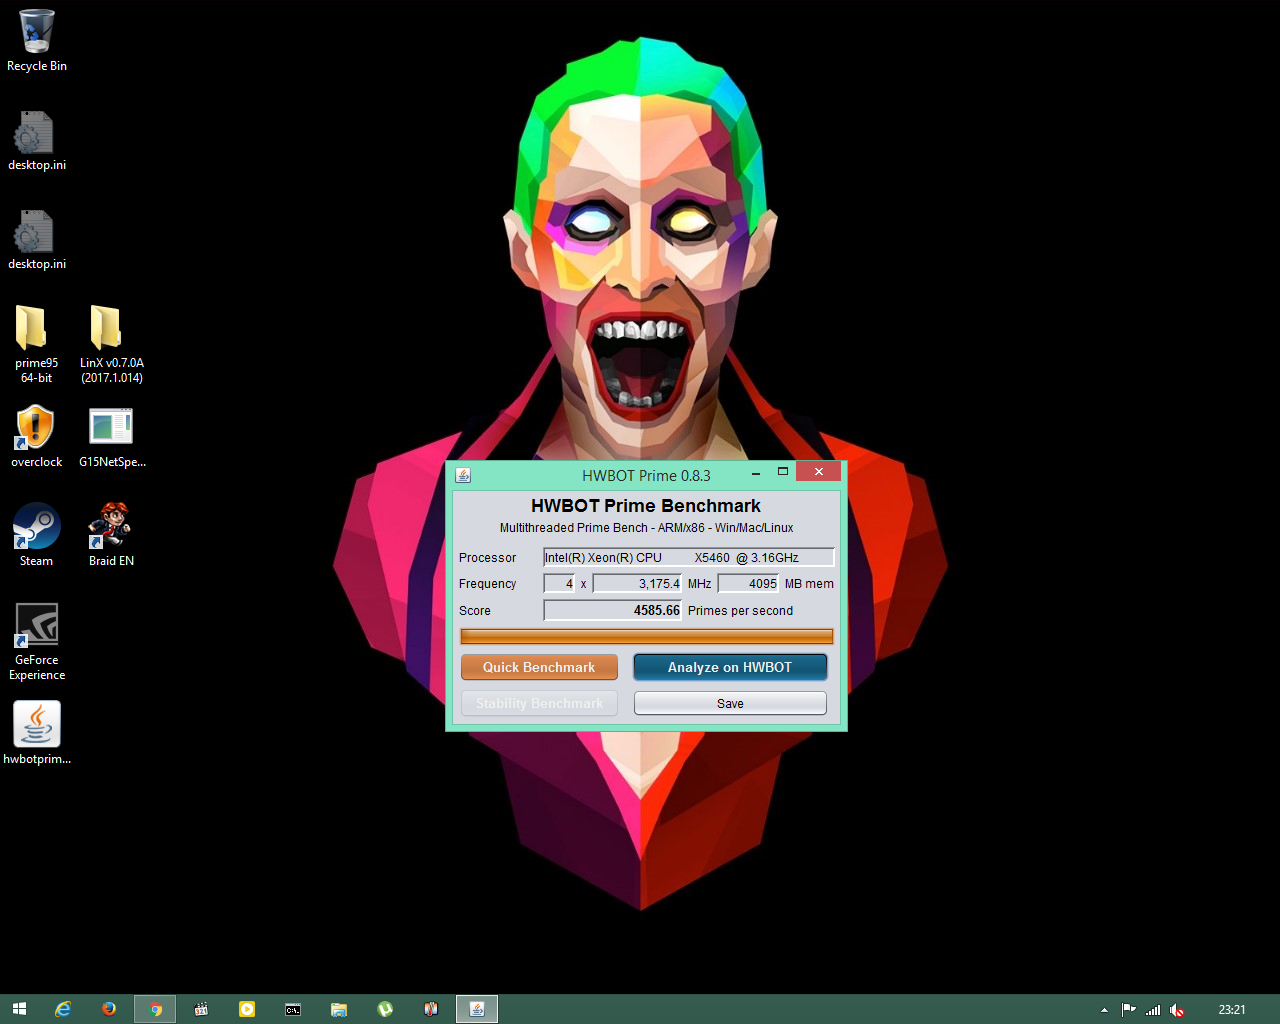Open the muted volume tray icon

click(1177, 1010)
